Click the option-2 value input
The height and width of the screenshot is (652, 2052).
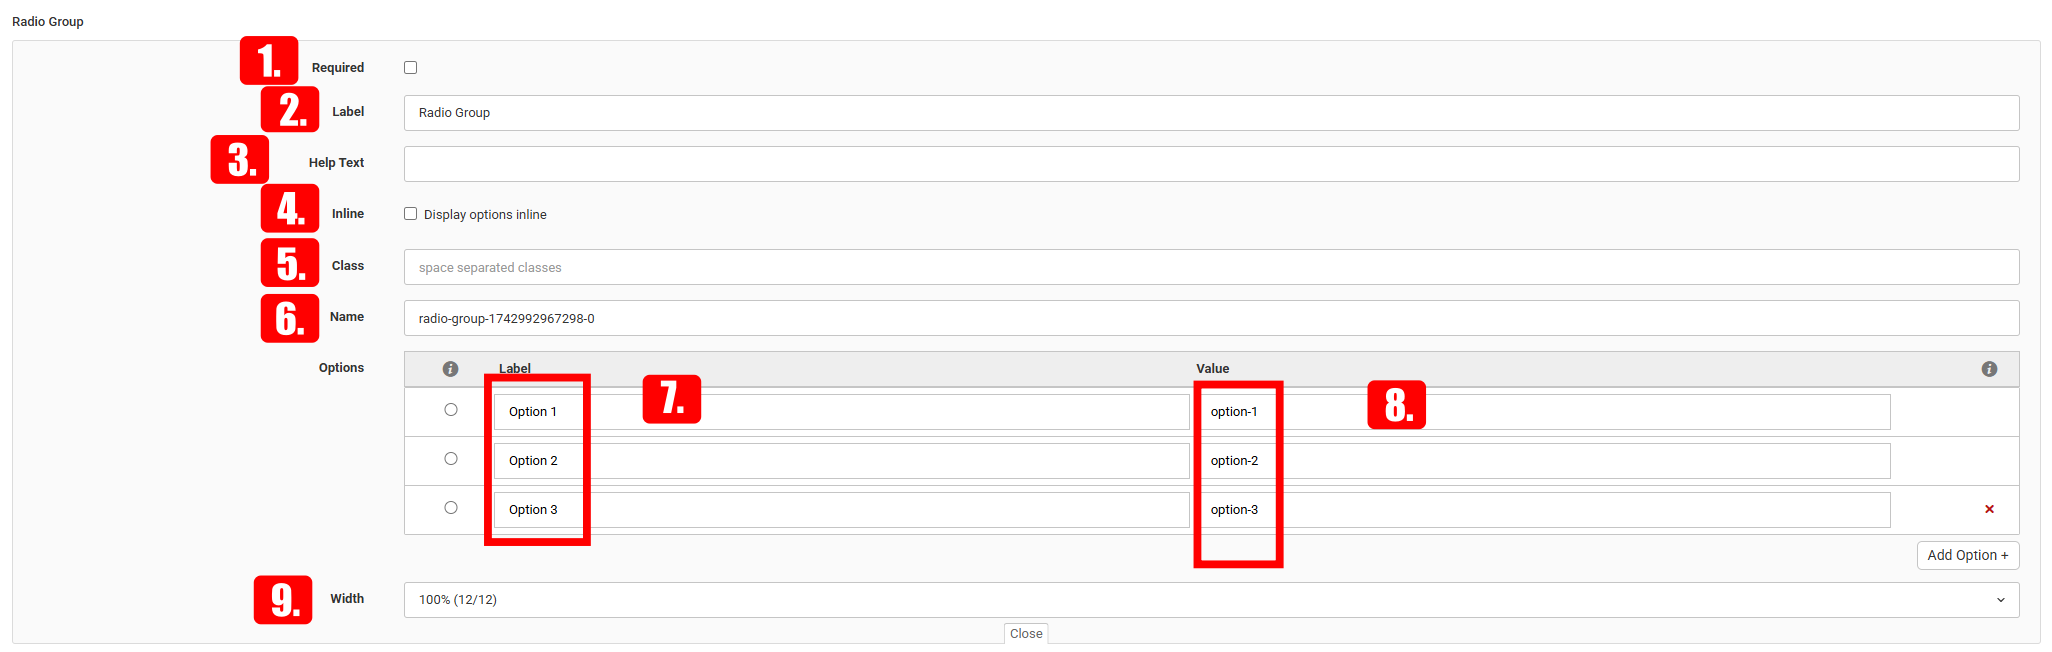coord(1543,461)
